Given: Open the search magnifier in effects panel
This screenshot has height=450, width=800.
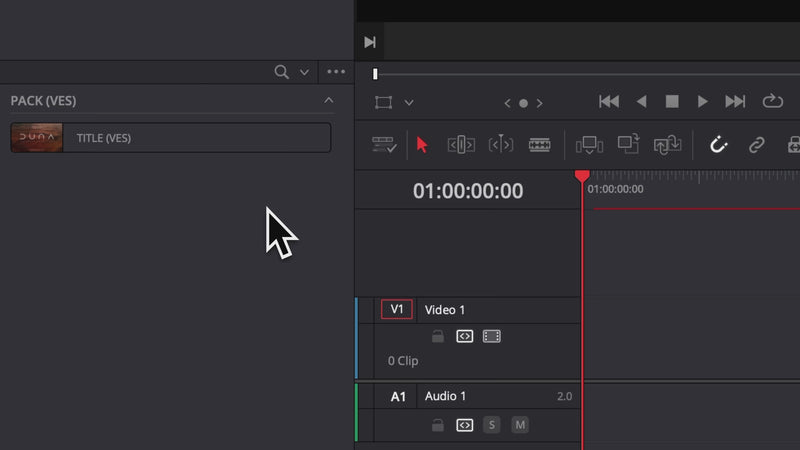Looking at the screenshot, I should pos(281,72).
